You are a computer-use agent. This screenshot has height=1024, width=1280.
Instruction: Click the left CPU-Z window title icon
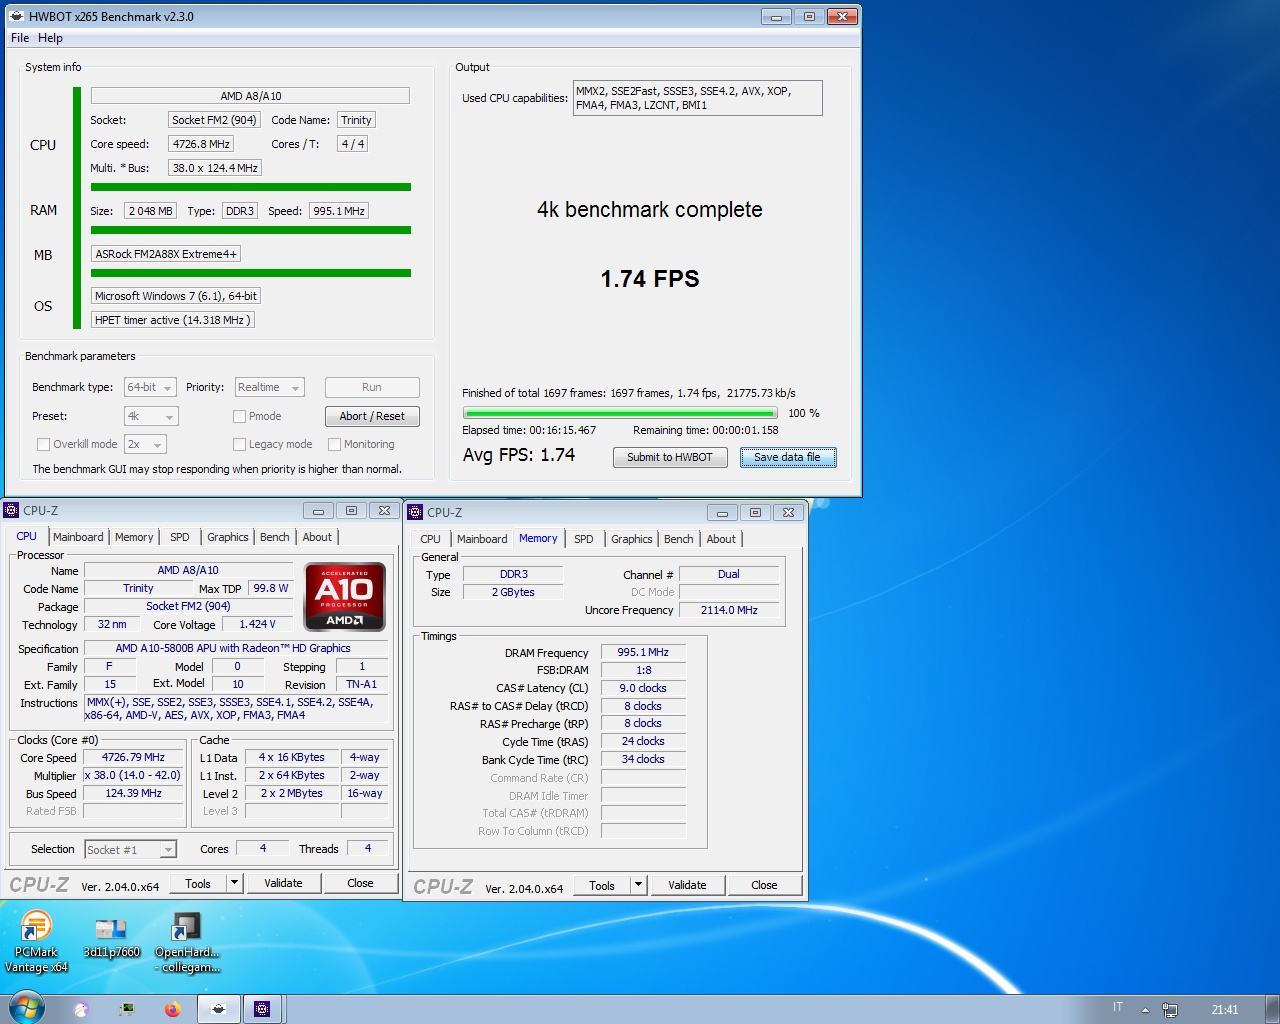(x=12, y=510)
